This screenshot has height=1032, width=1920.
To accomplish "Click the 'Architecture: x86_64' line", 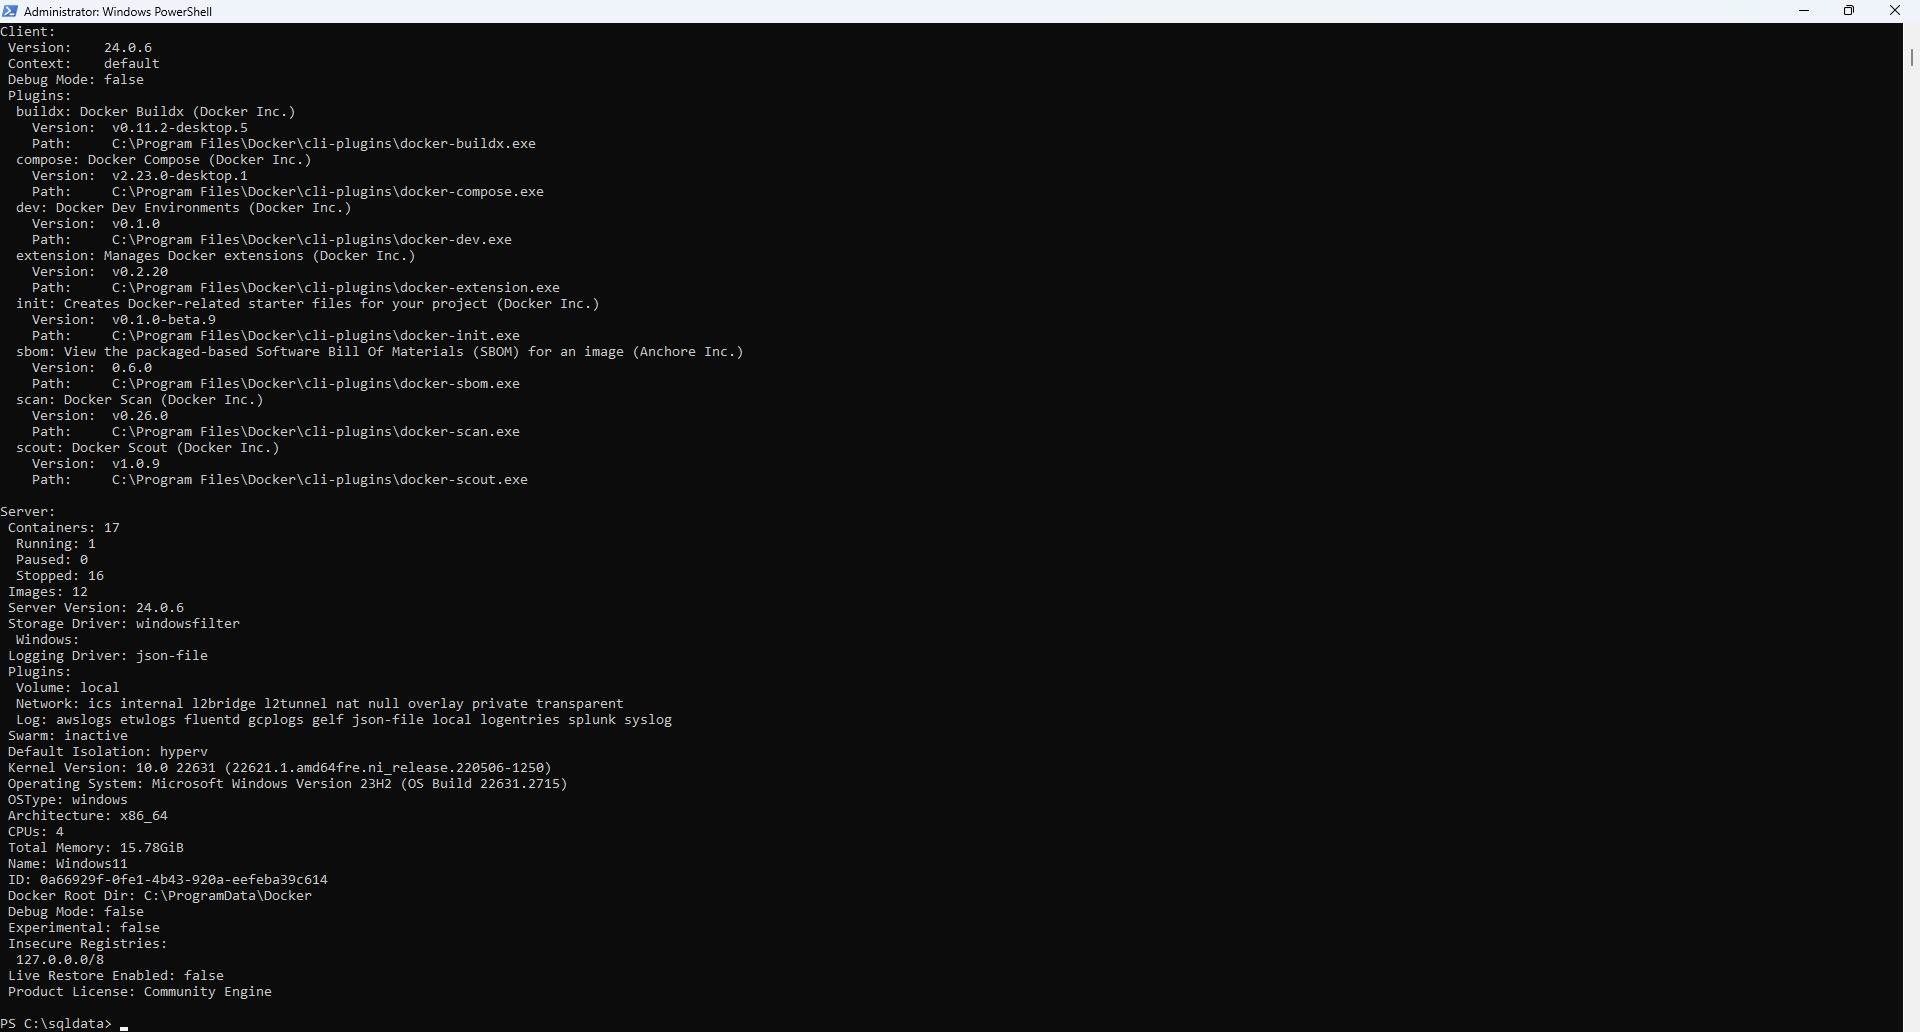I will (x=88, y=816).
